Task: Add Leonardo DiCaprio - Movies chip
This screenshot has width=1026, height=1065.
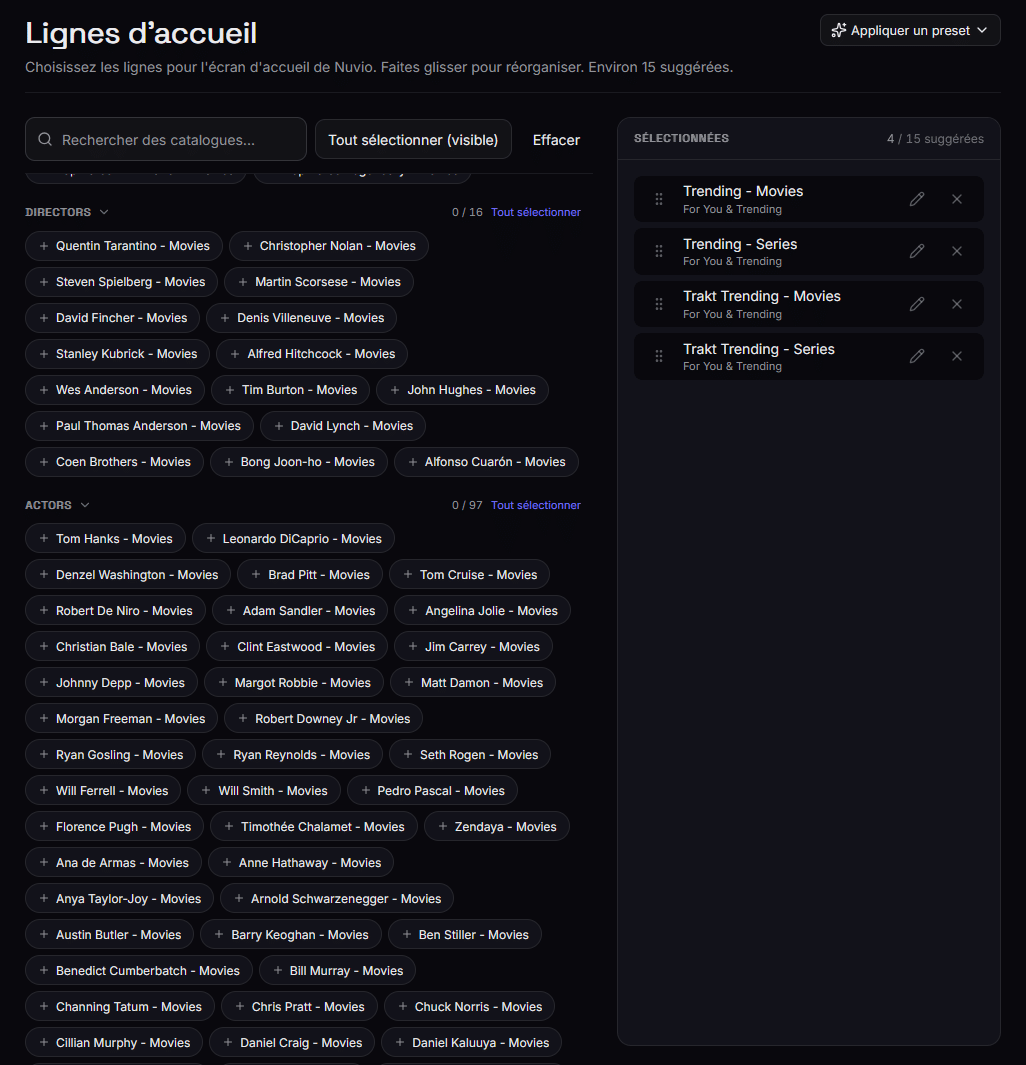Action: coord(293,539)
